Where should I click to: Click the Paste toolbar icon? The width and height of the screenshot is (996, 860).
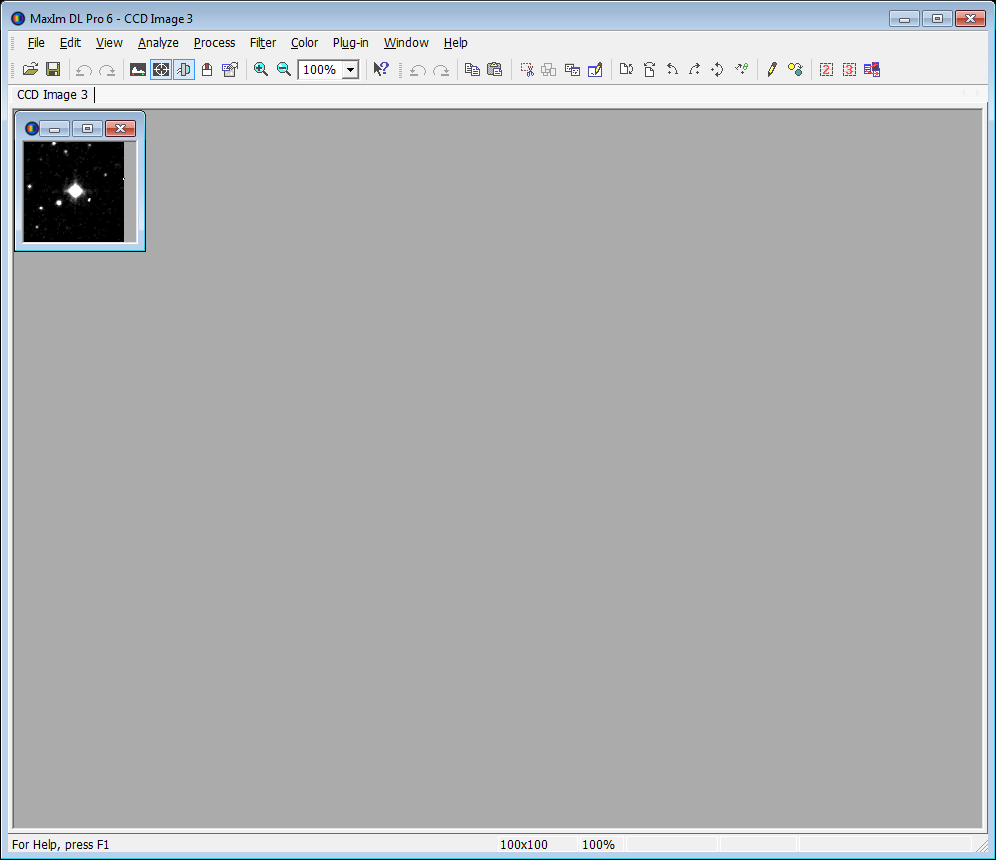point(495,69)
